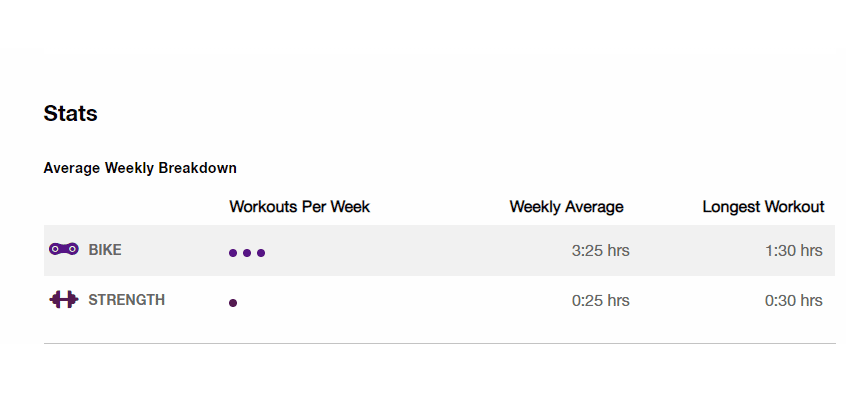Click the Stats heading
The width and height of the screenshot is (846, 393).
pyautogui.click(x=71, y=113)
